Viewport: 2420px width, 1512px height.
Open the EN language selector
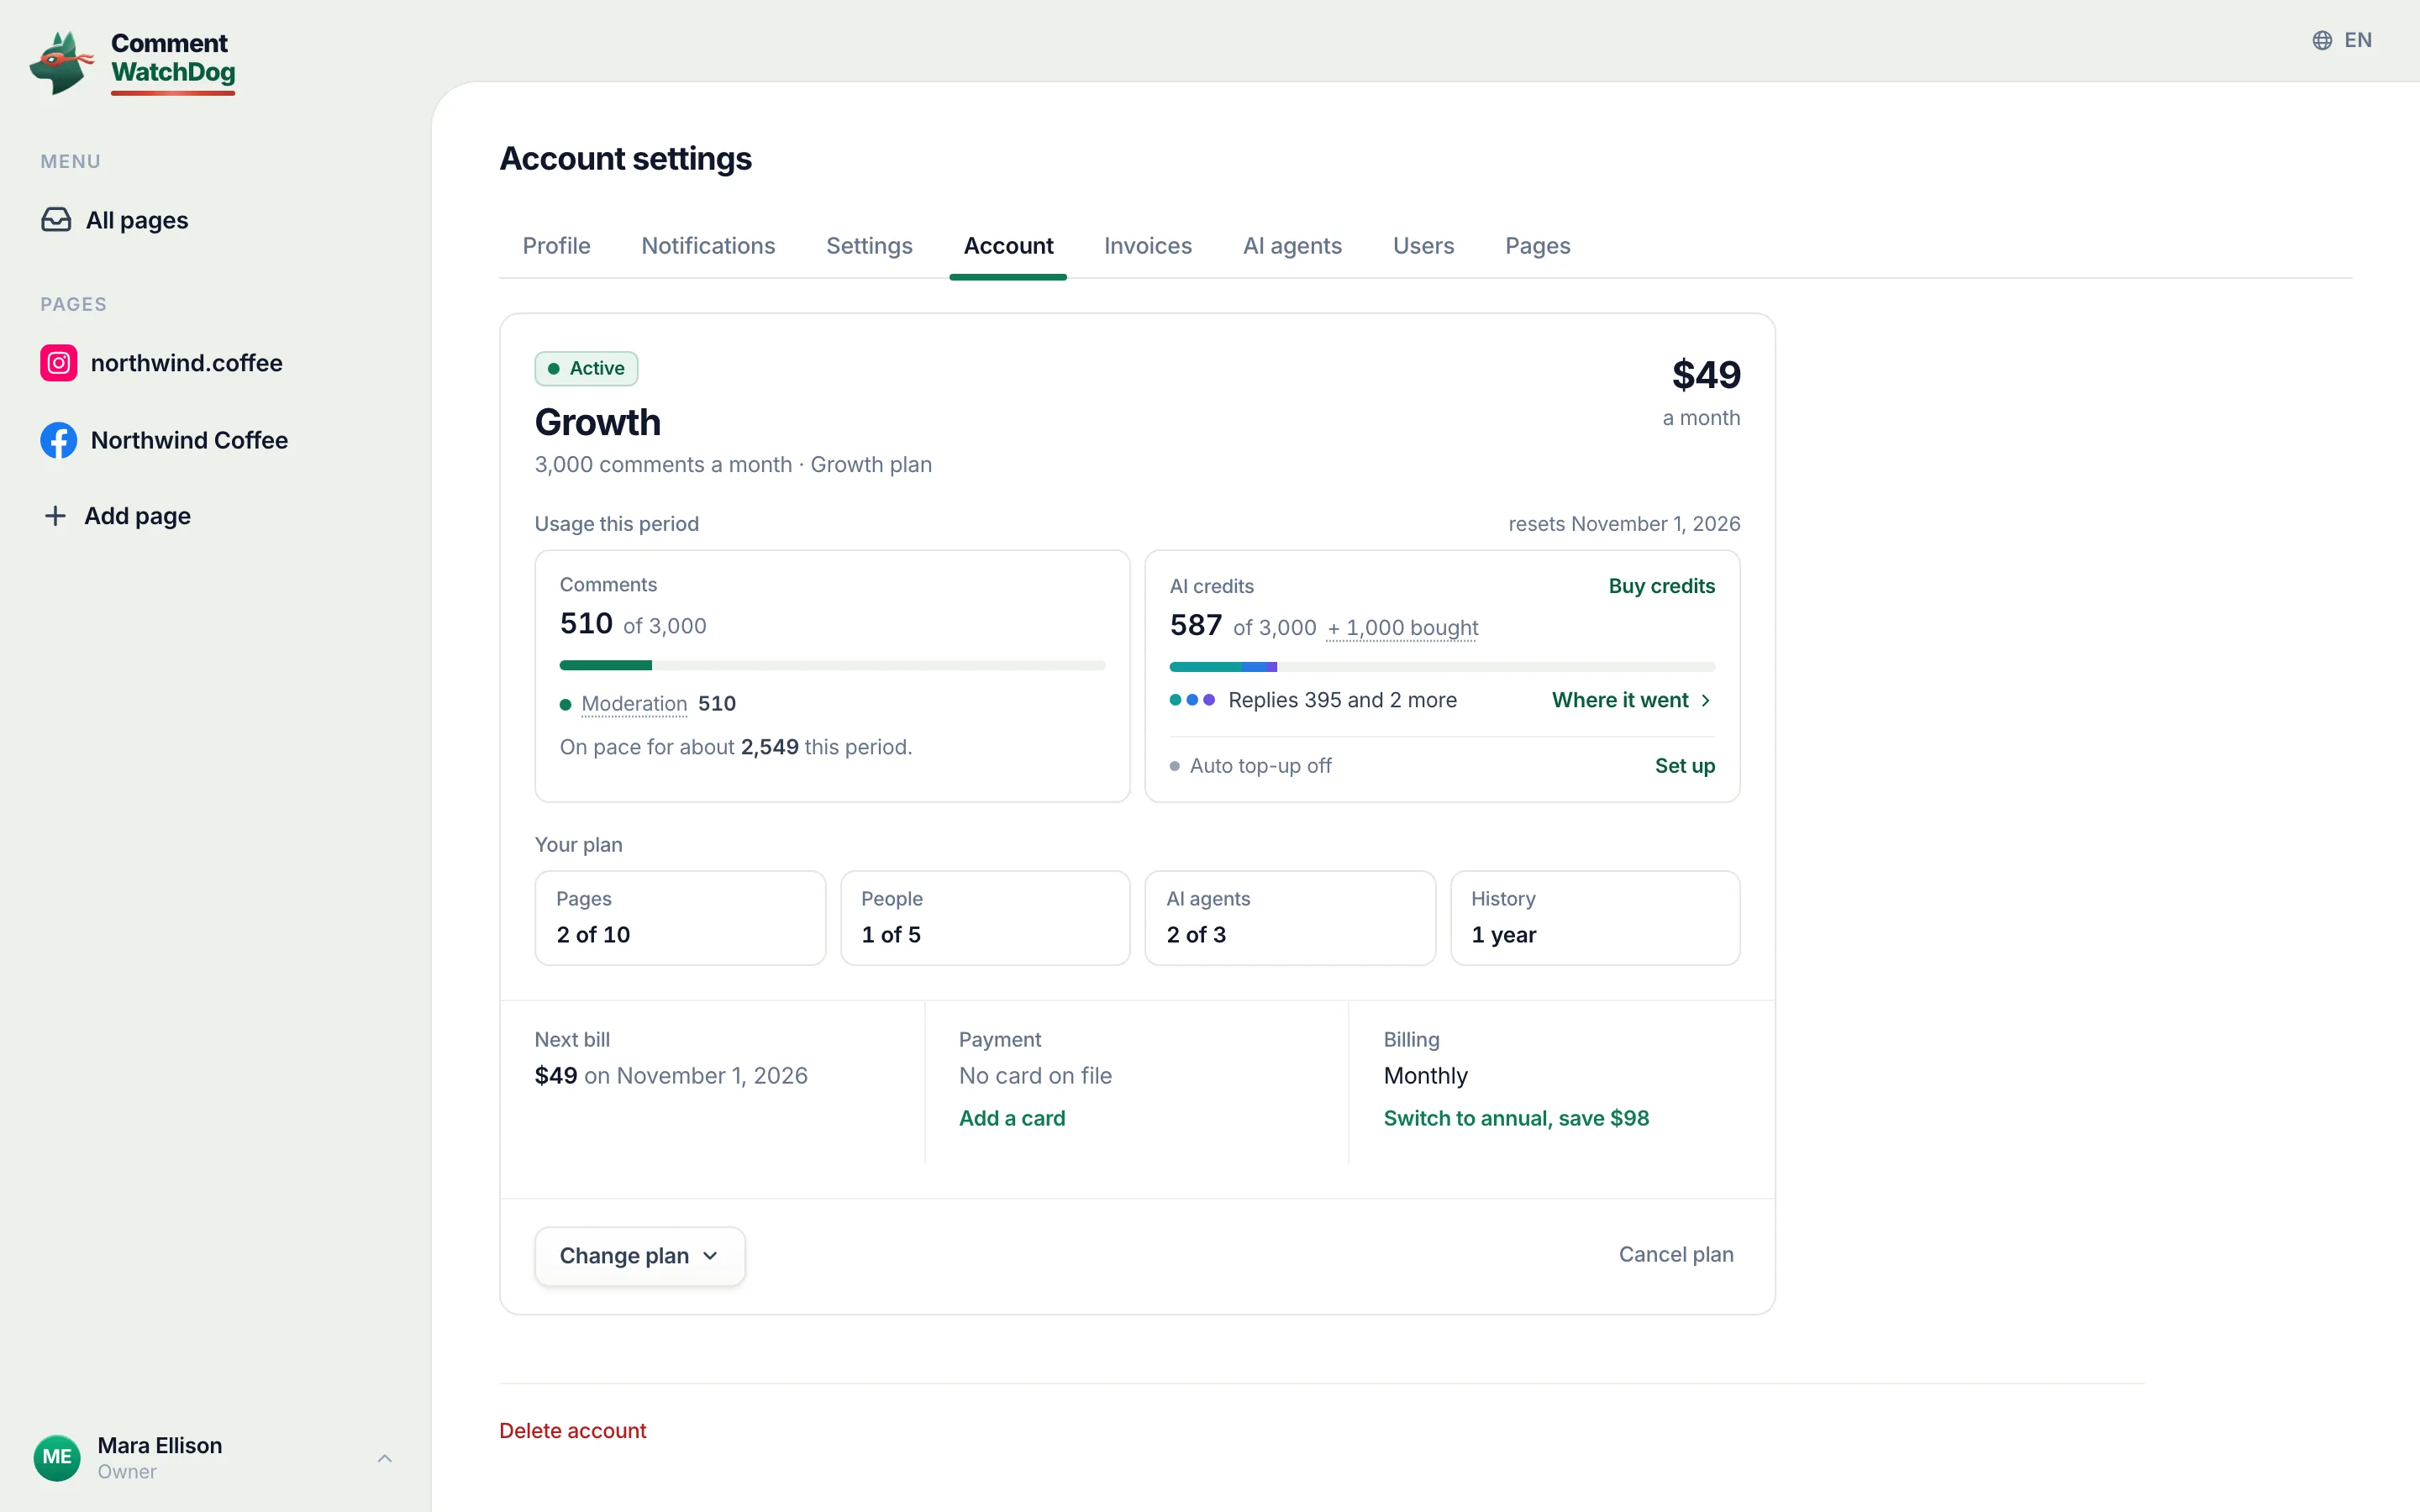point(2342,40)
